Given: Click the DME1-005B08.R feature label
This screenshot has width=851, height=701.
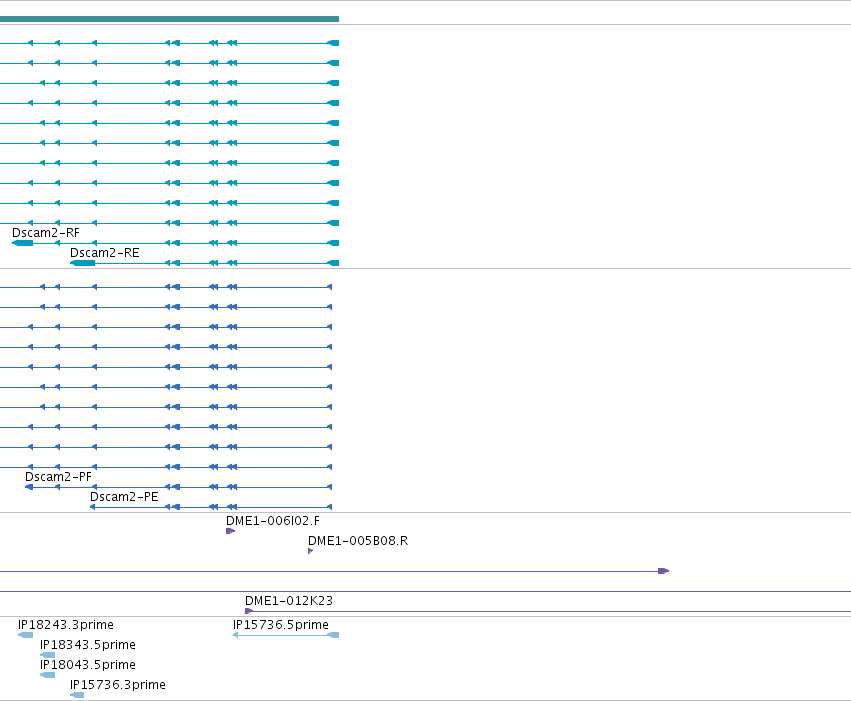Looking at the screenshot, I should click(x=358, y=541).
